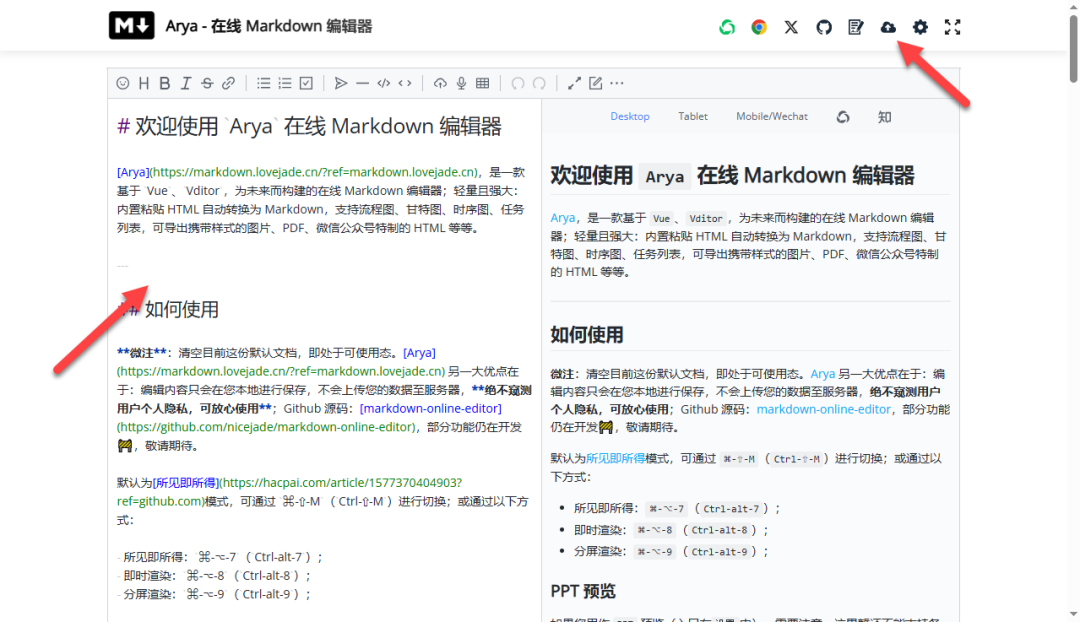The height and width of the screenshot is (622, 1080).
Task: Apply italic formatting from the toolbar
Action: [x=187, y=83]
